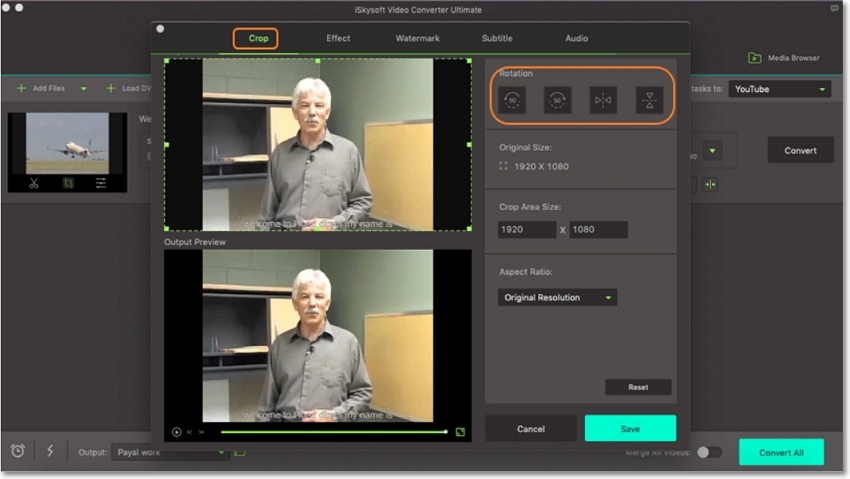Play the output preview video
Image resolution: width=850 pixels, height=479 pixels.
pos(177,432)
